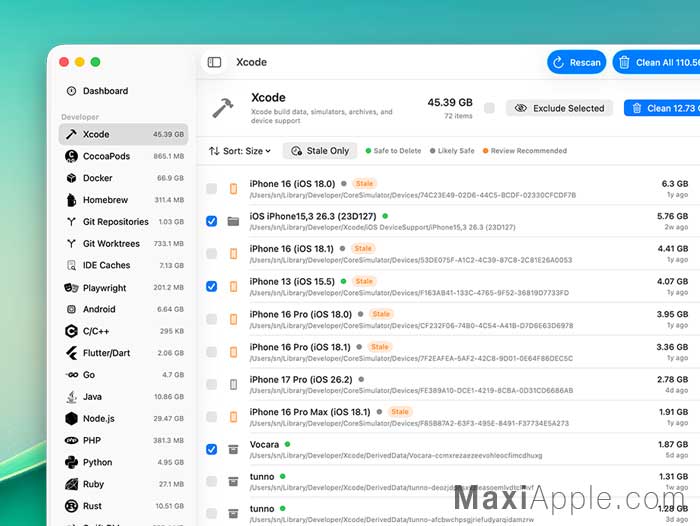The width and height of the screenshot is (700, 526).
Task: Uncheck the Vocara checkbox
Action: coord(212,449)
